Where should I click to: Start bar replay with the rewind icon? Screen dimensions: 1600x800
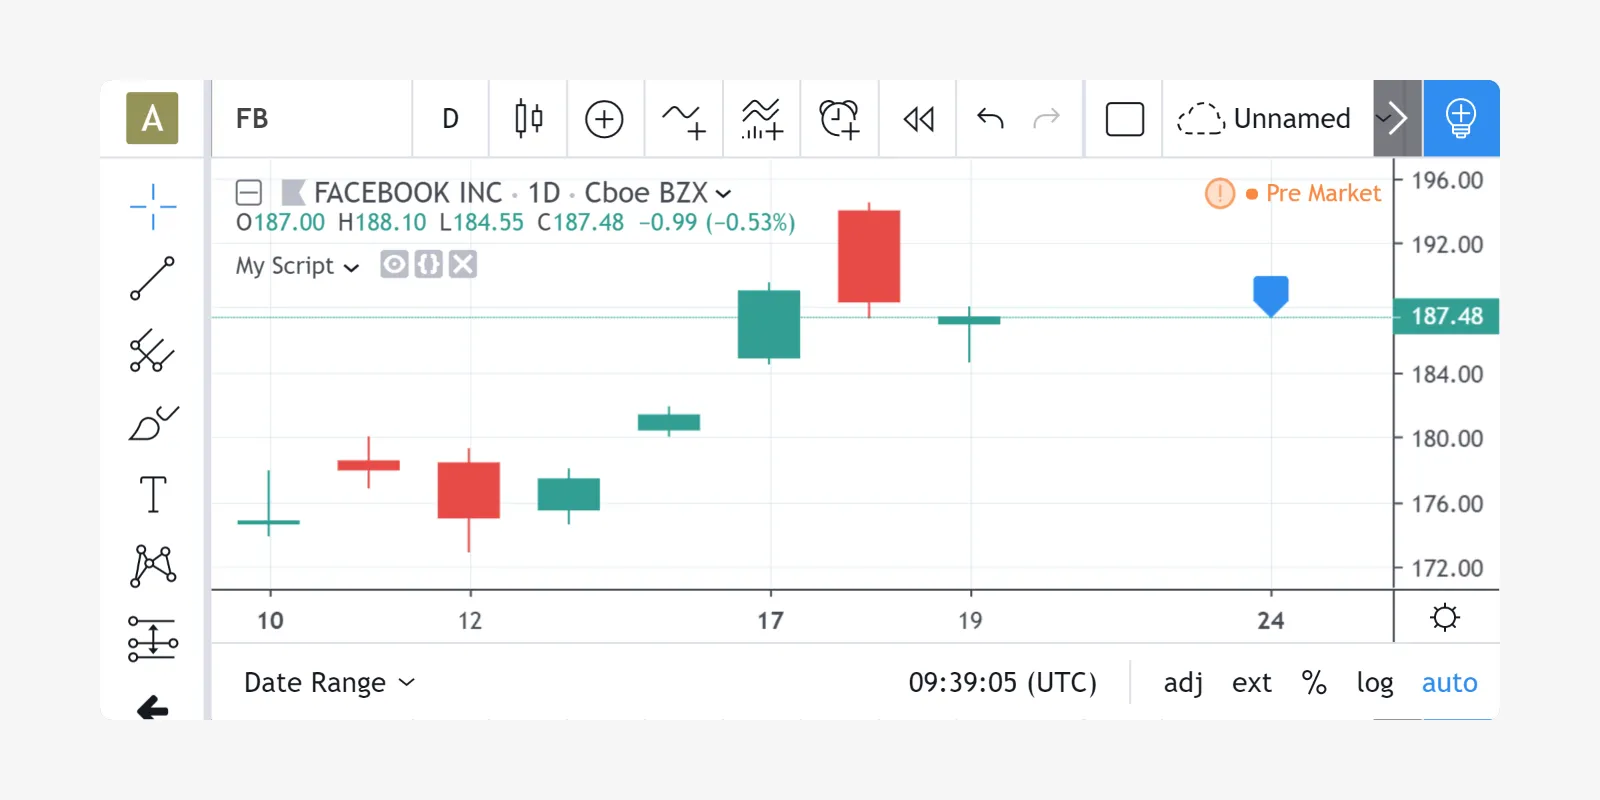918,119
